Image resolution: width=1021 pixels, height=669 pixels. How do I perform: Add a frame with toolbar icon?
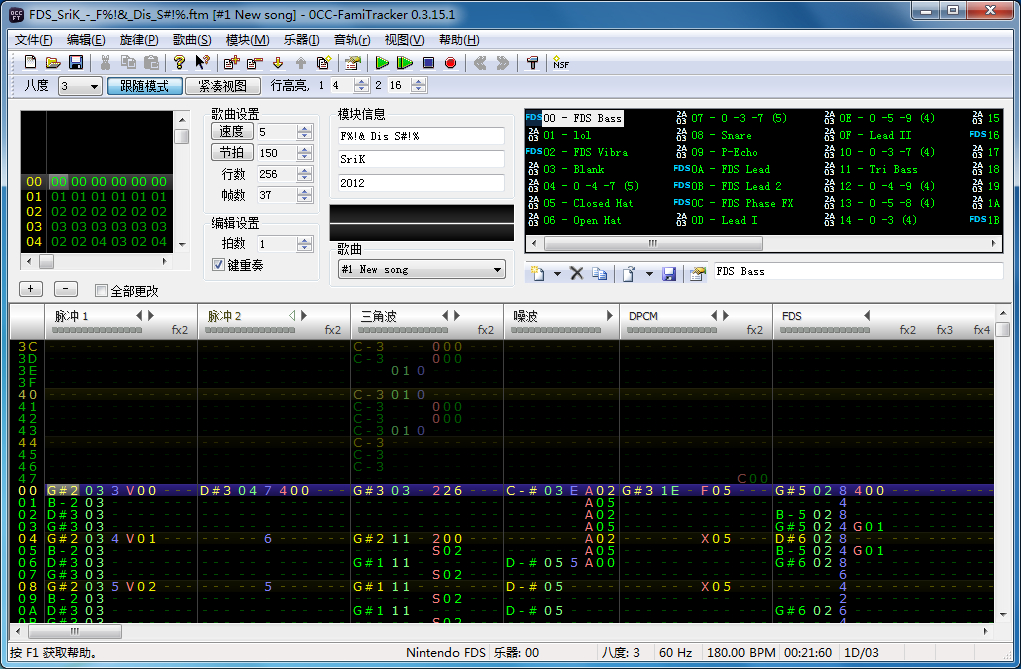231,63
